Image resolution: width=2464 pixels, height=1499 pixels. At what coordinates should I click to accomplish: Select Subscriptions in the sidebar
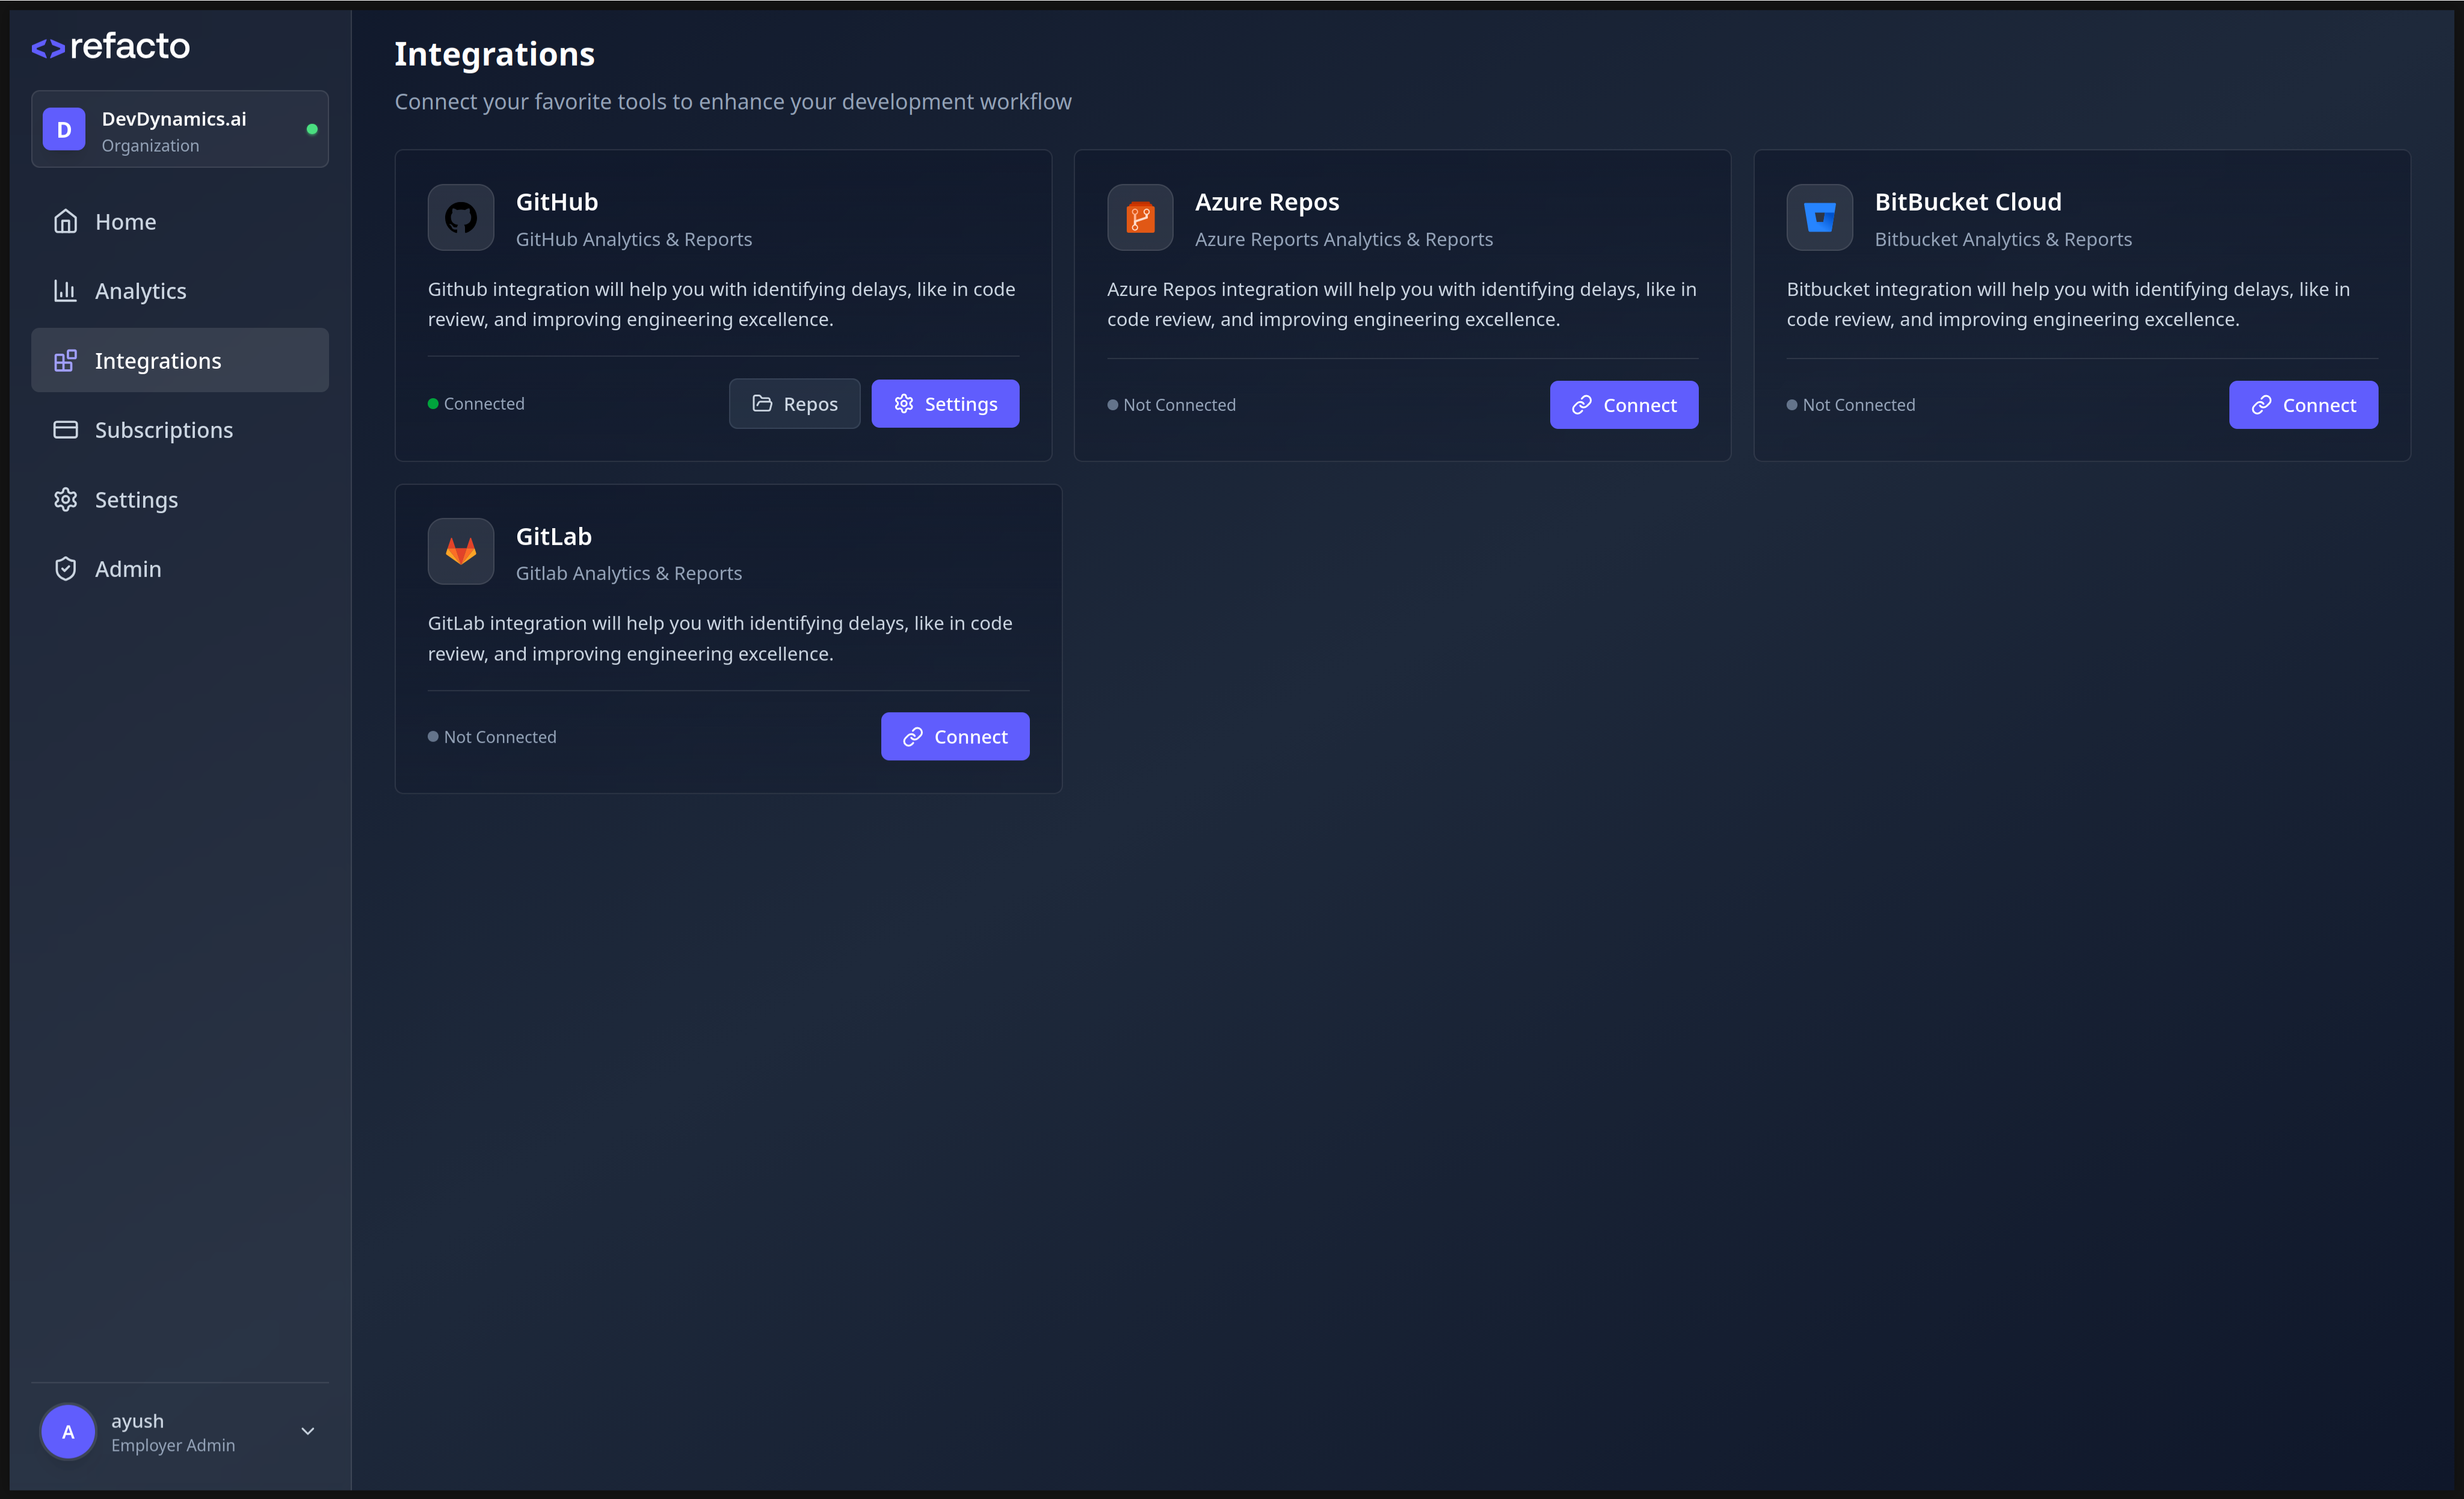(163, 430)
